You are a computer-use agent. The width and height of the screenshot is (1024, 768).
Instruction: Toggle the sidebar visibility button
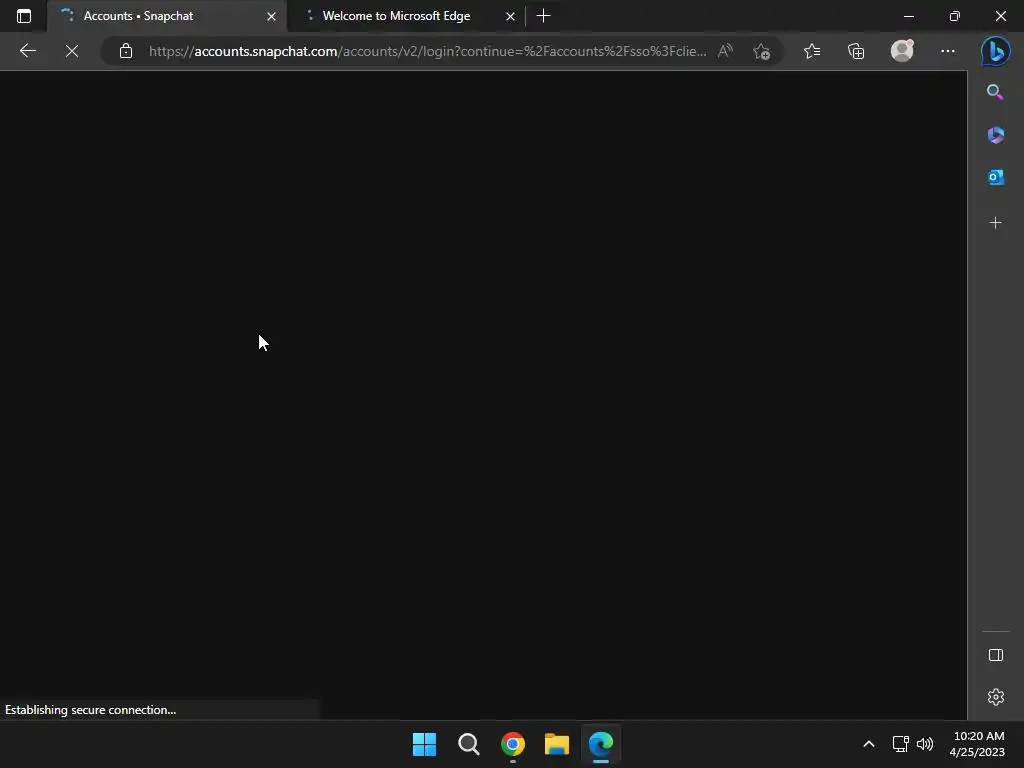click(996, 655)
